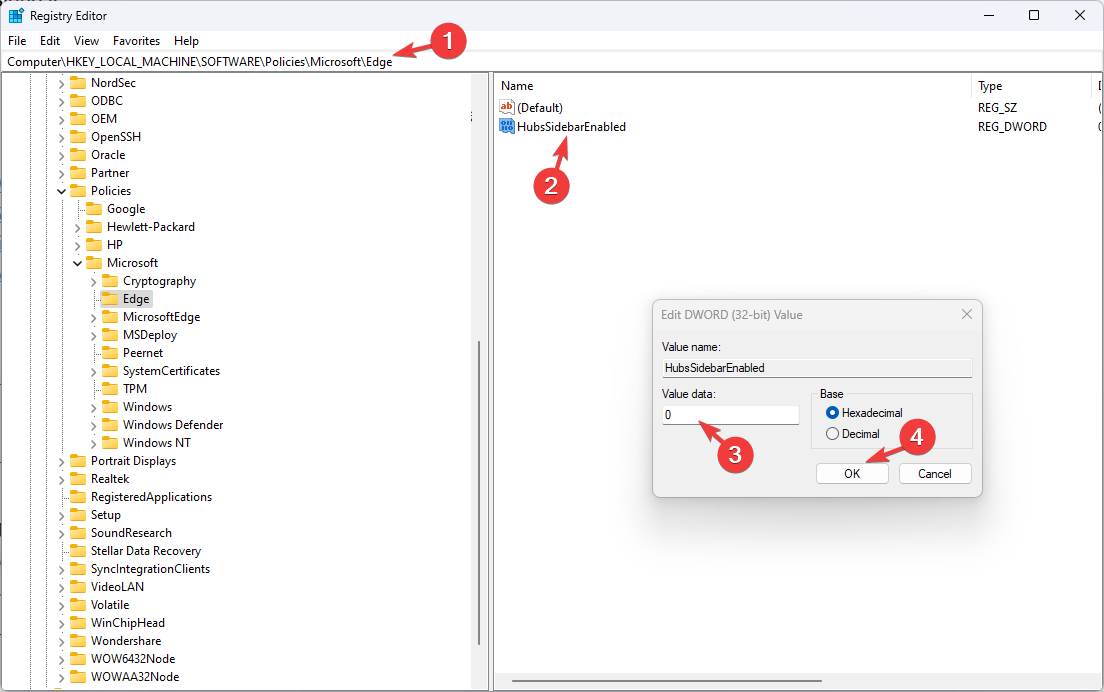
Task: Collapse the Microsoft tree node
Action: point(77,263)
